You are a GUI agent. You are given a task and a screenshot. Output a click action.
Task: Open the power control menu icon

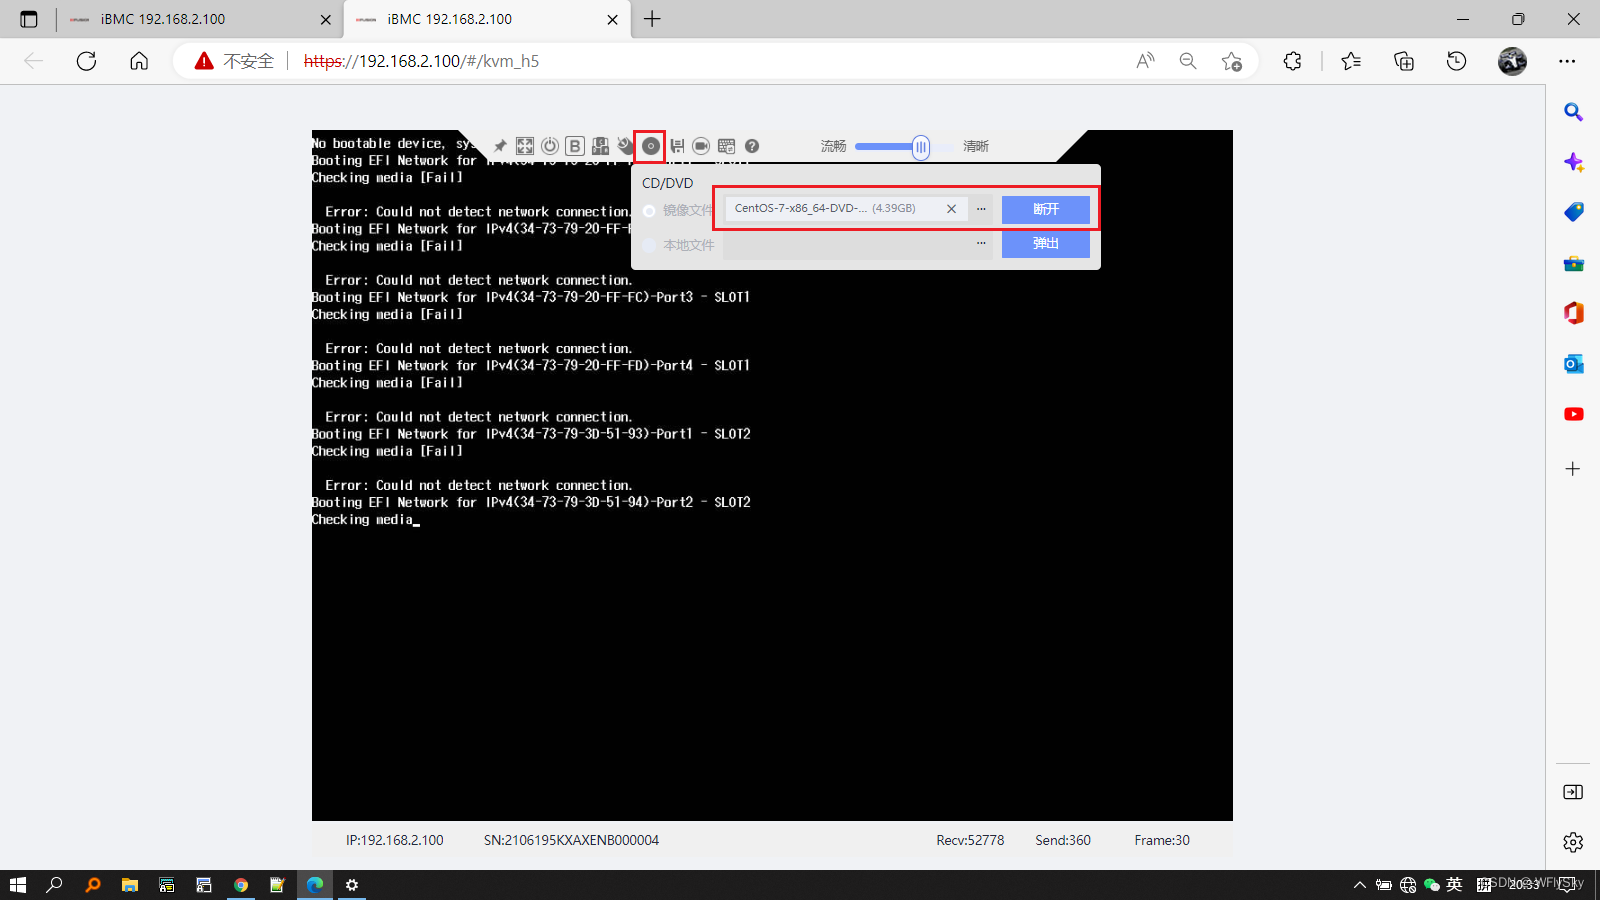550,146
